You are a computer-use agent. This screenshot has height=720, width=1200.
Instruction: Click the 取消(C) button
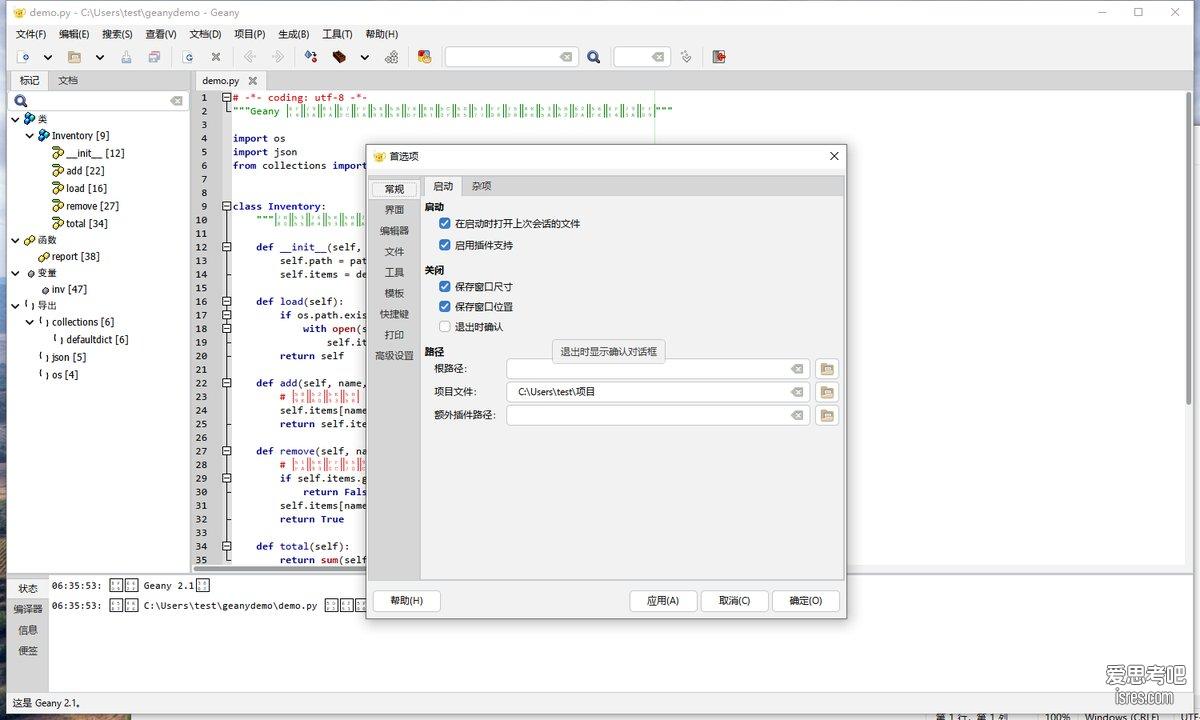click(x=734, y=601)
